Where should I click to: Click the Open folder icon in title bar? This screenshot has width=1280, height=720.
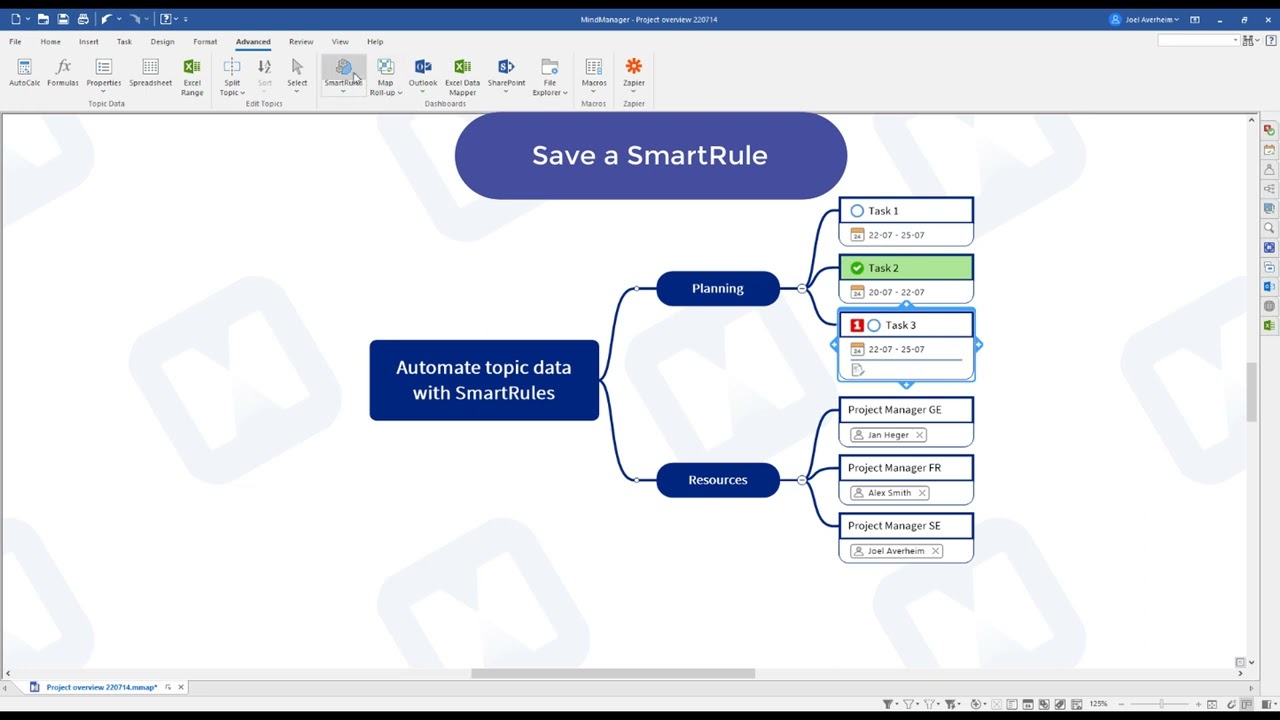pos(43,19)
